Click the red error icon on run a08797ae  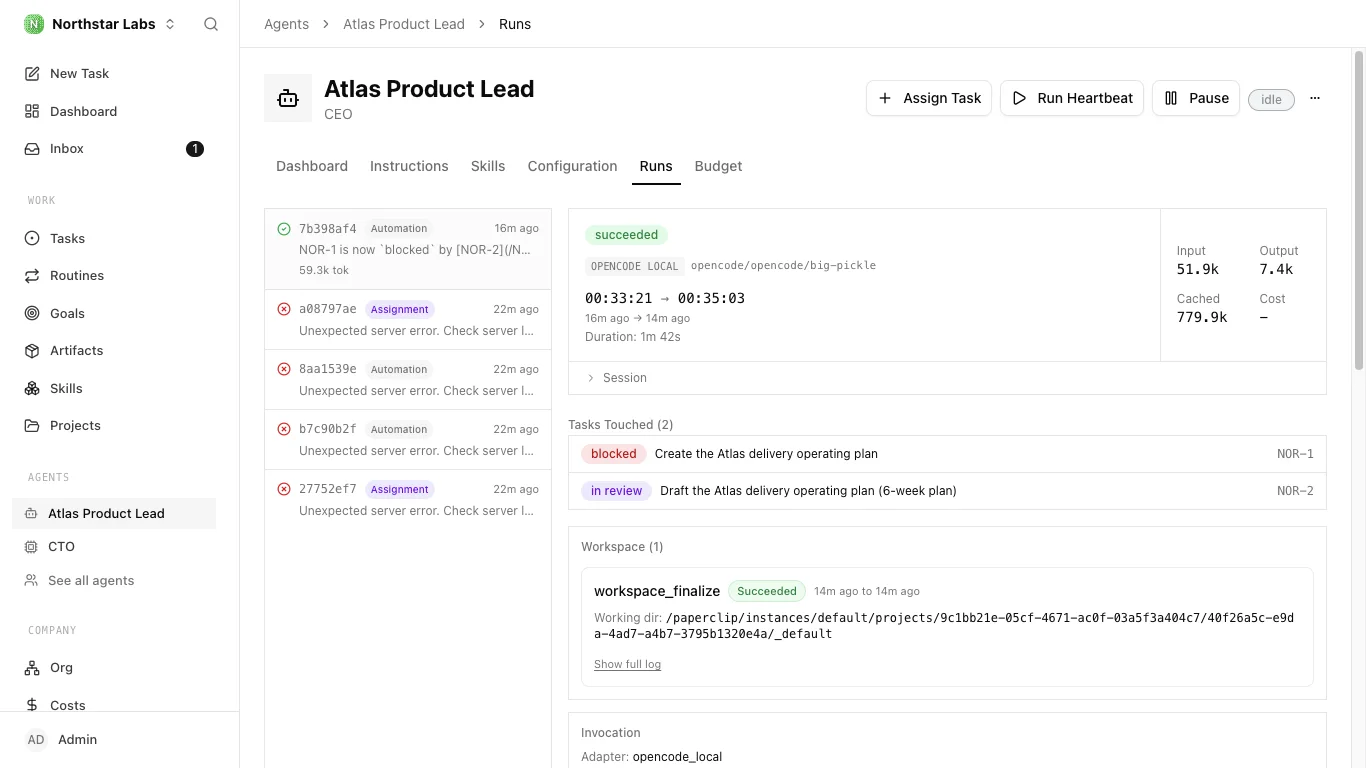284,309
